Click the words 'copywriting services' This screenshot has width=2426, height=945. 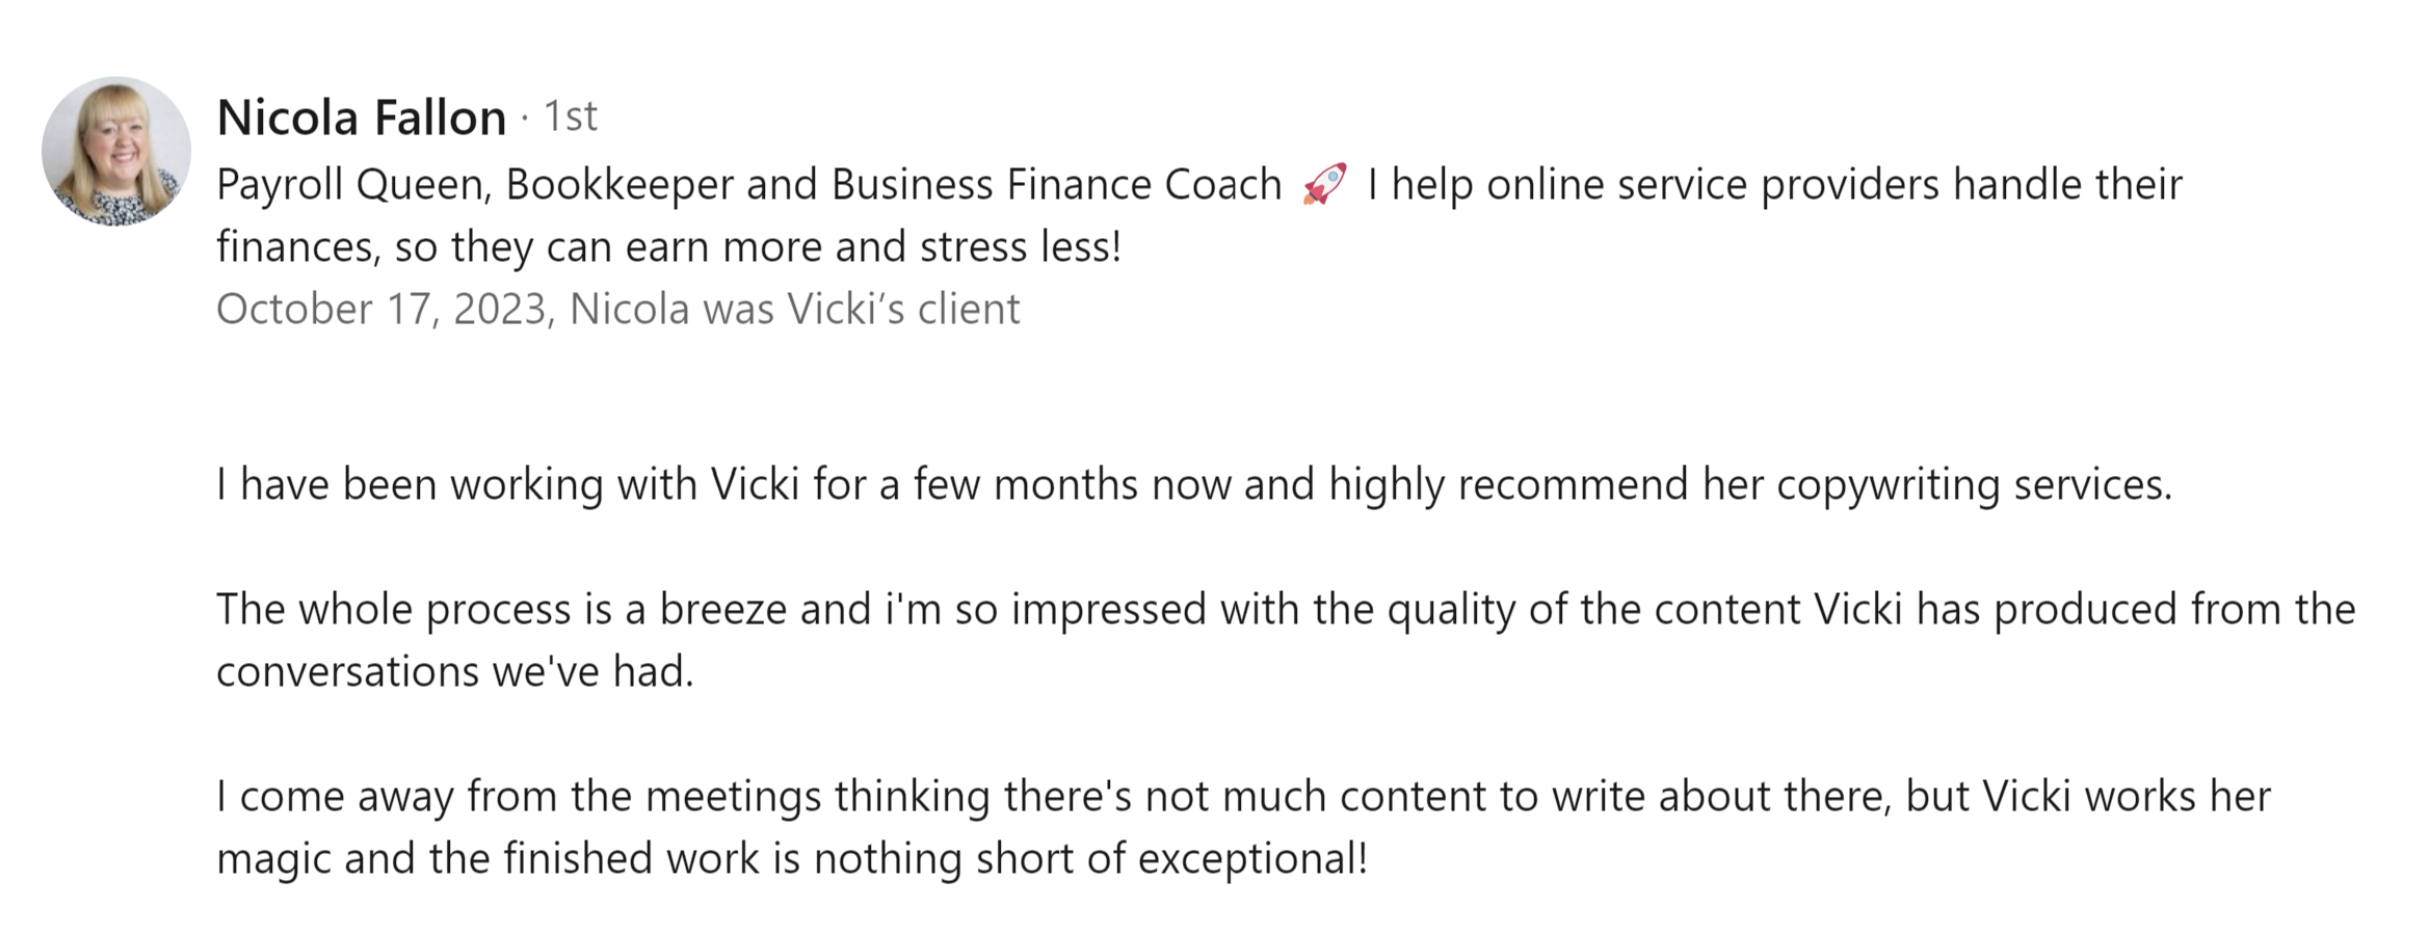1974,485
